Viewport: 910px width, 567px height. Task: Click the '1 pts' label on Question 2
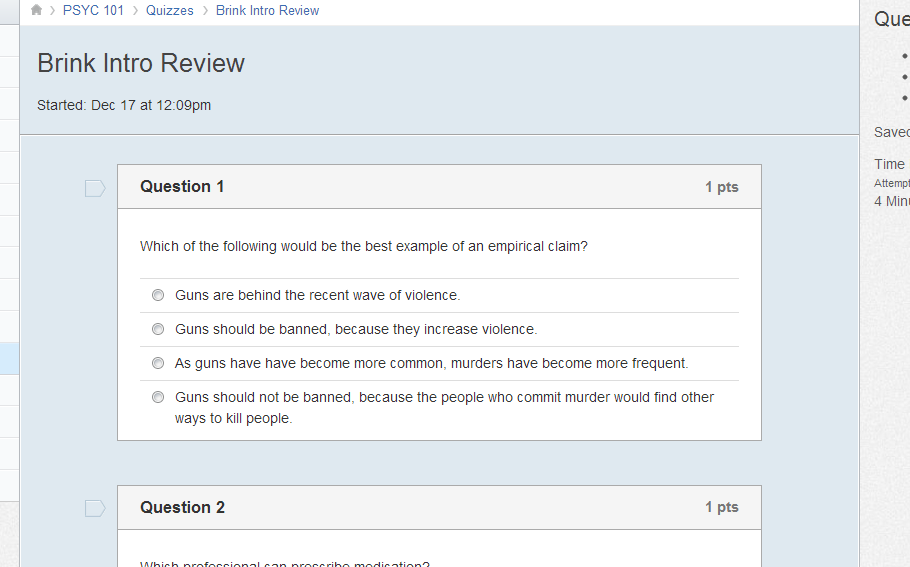721,507
